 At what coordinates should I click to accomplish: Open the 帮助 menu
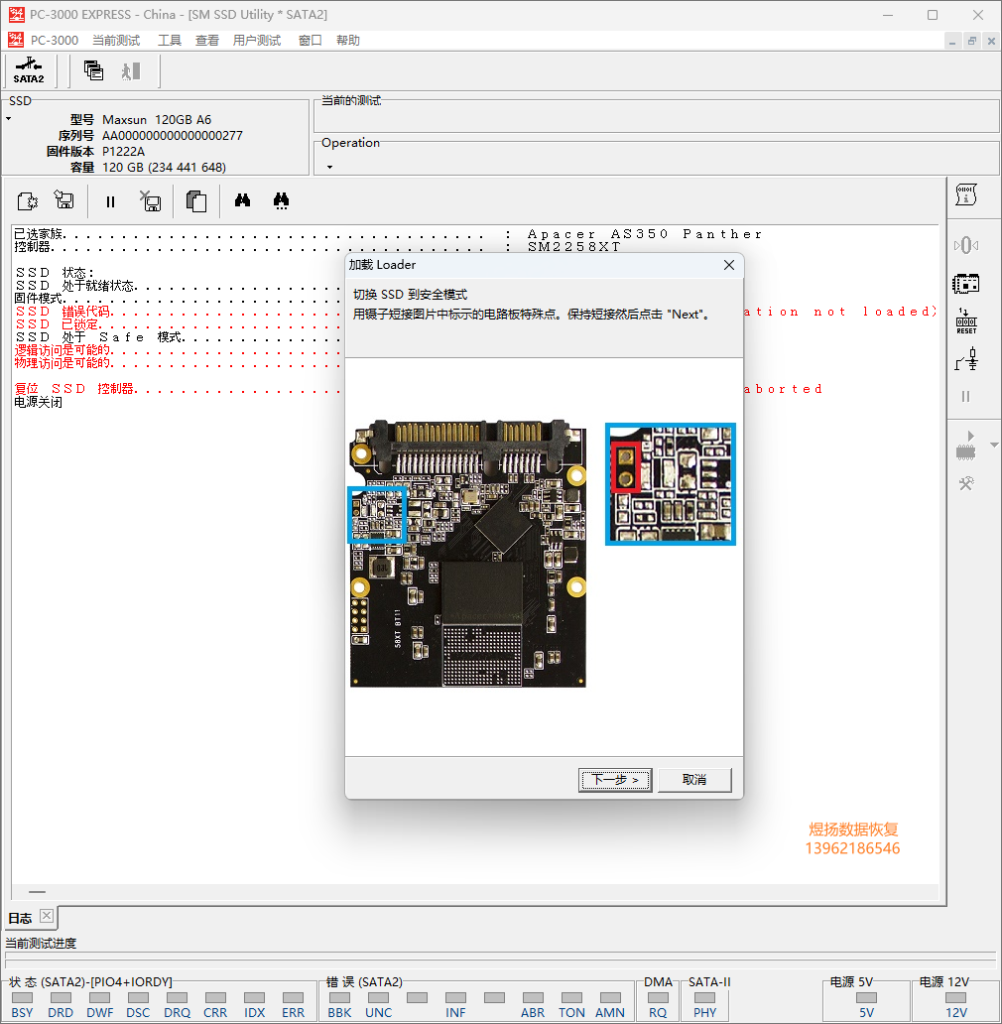tap(348, 40)
